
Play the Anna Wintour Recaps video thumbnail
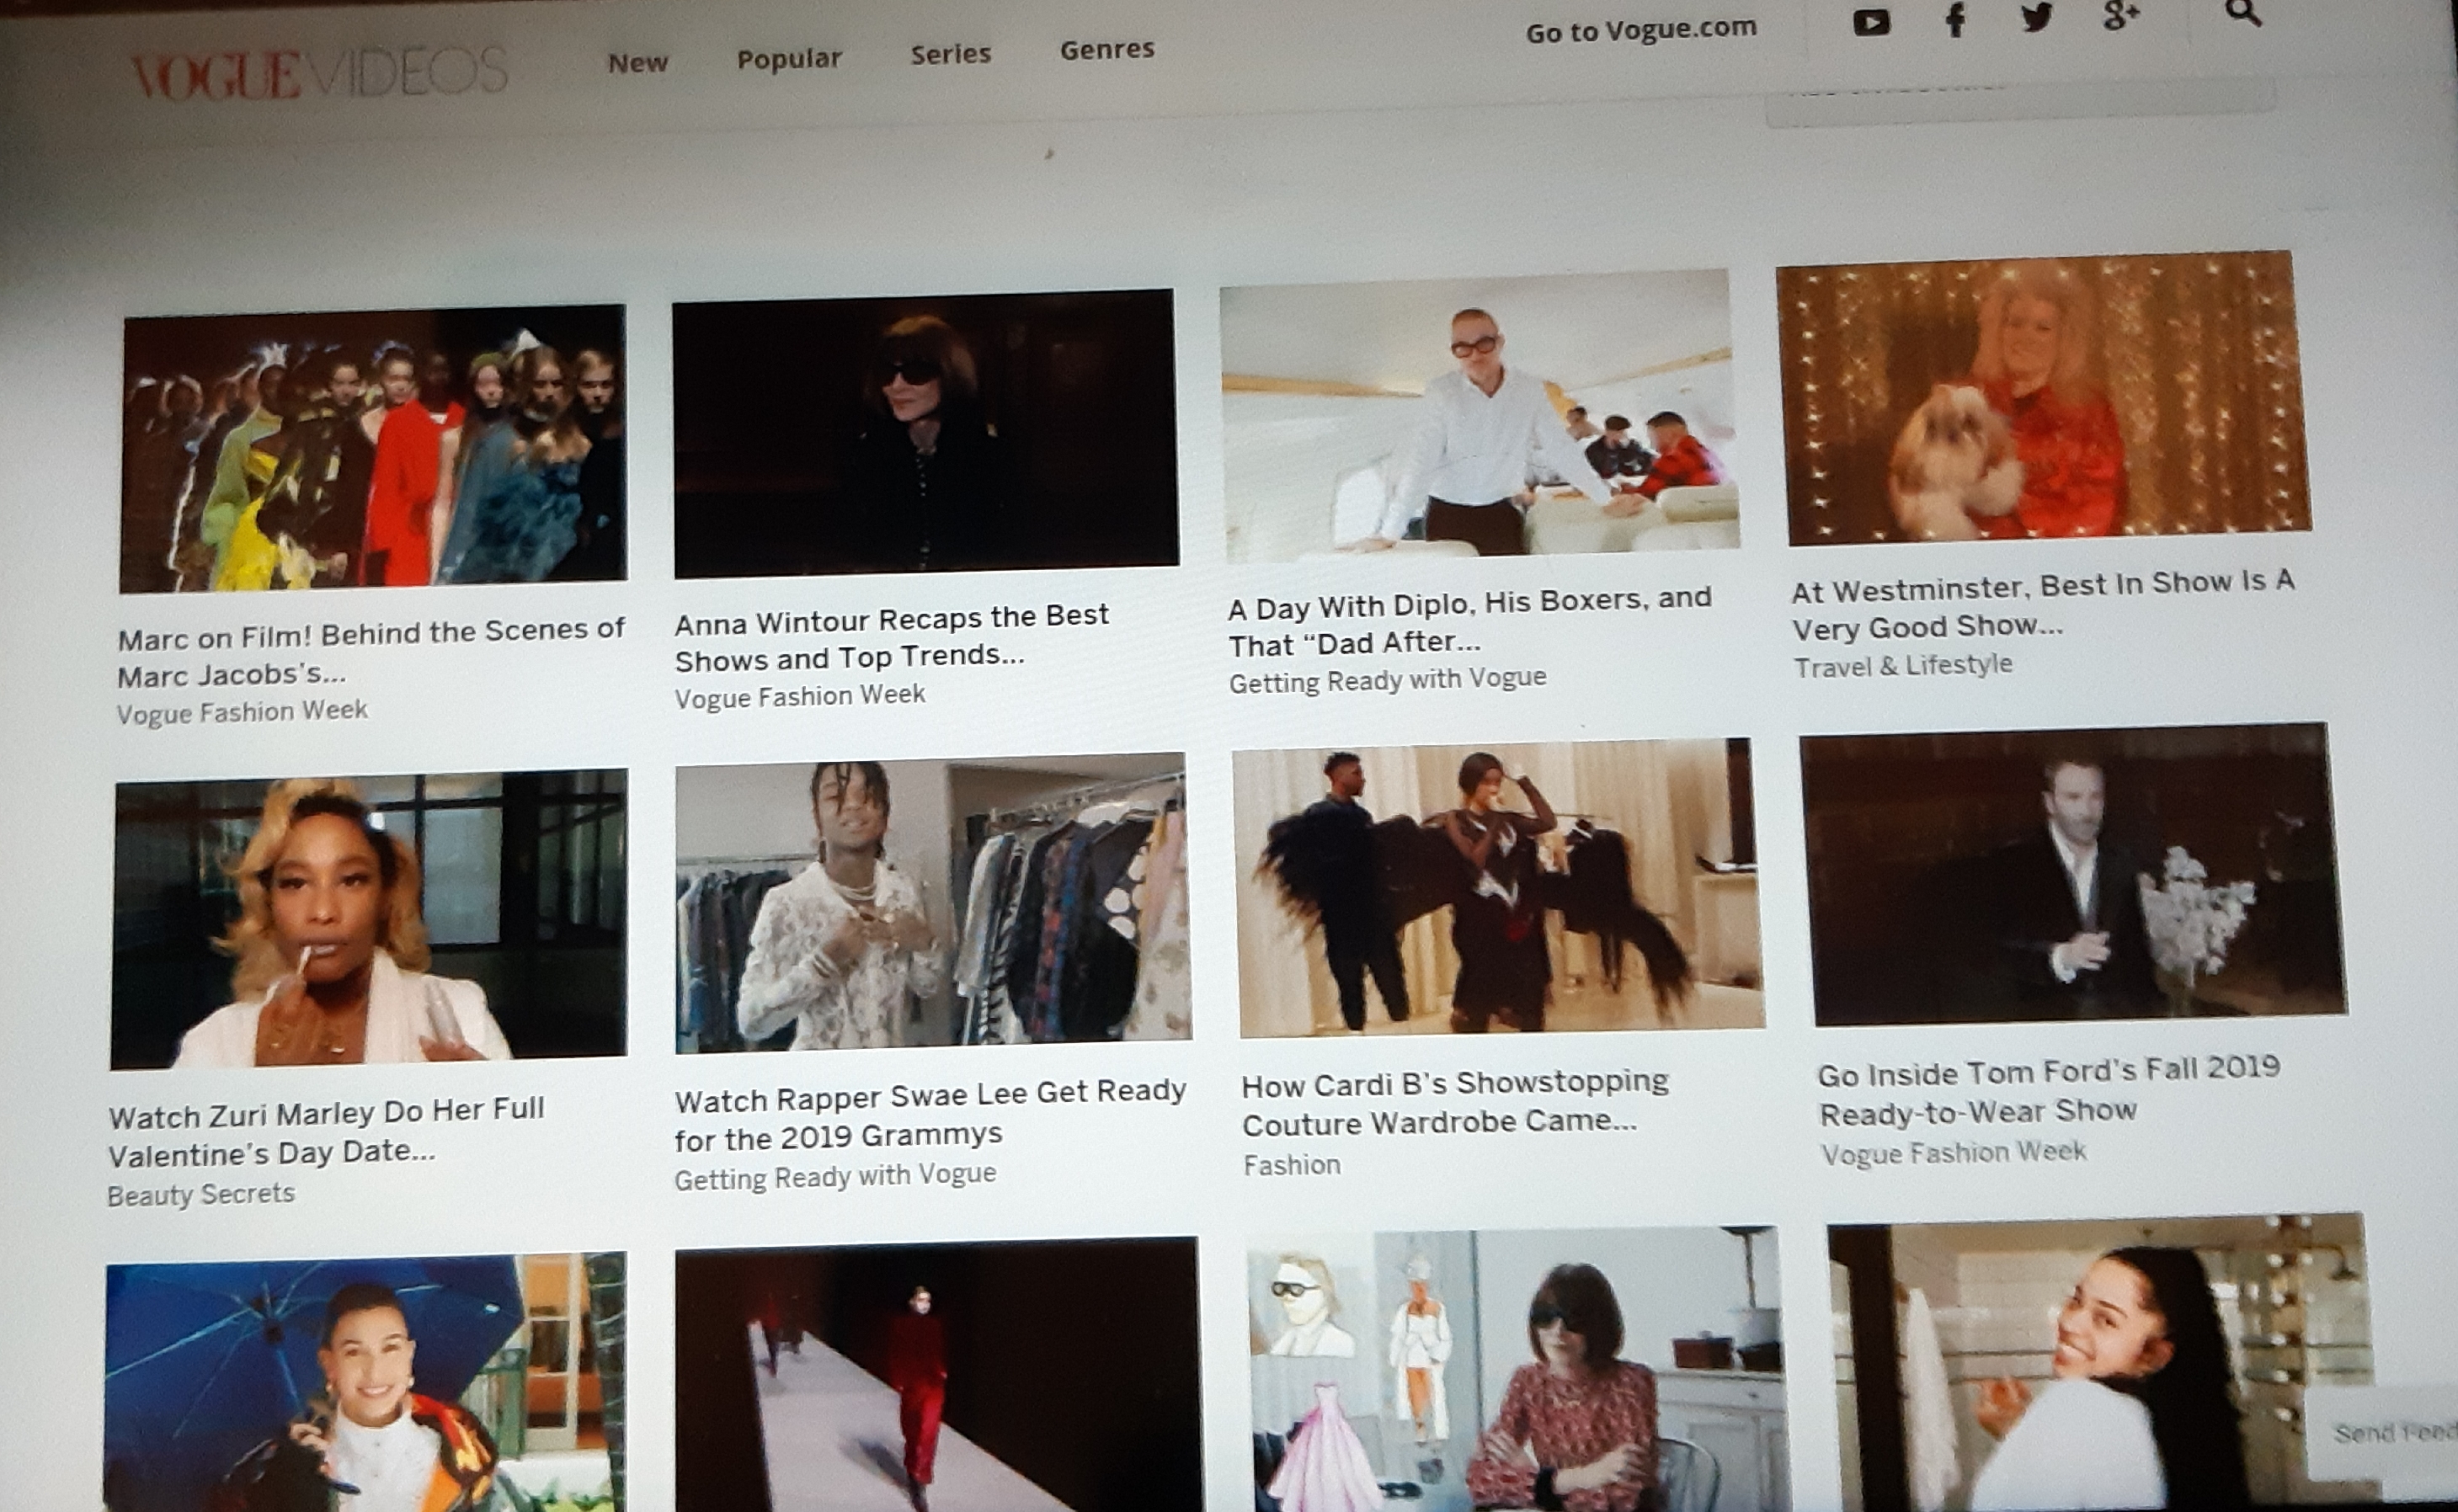click(925, 433)
